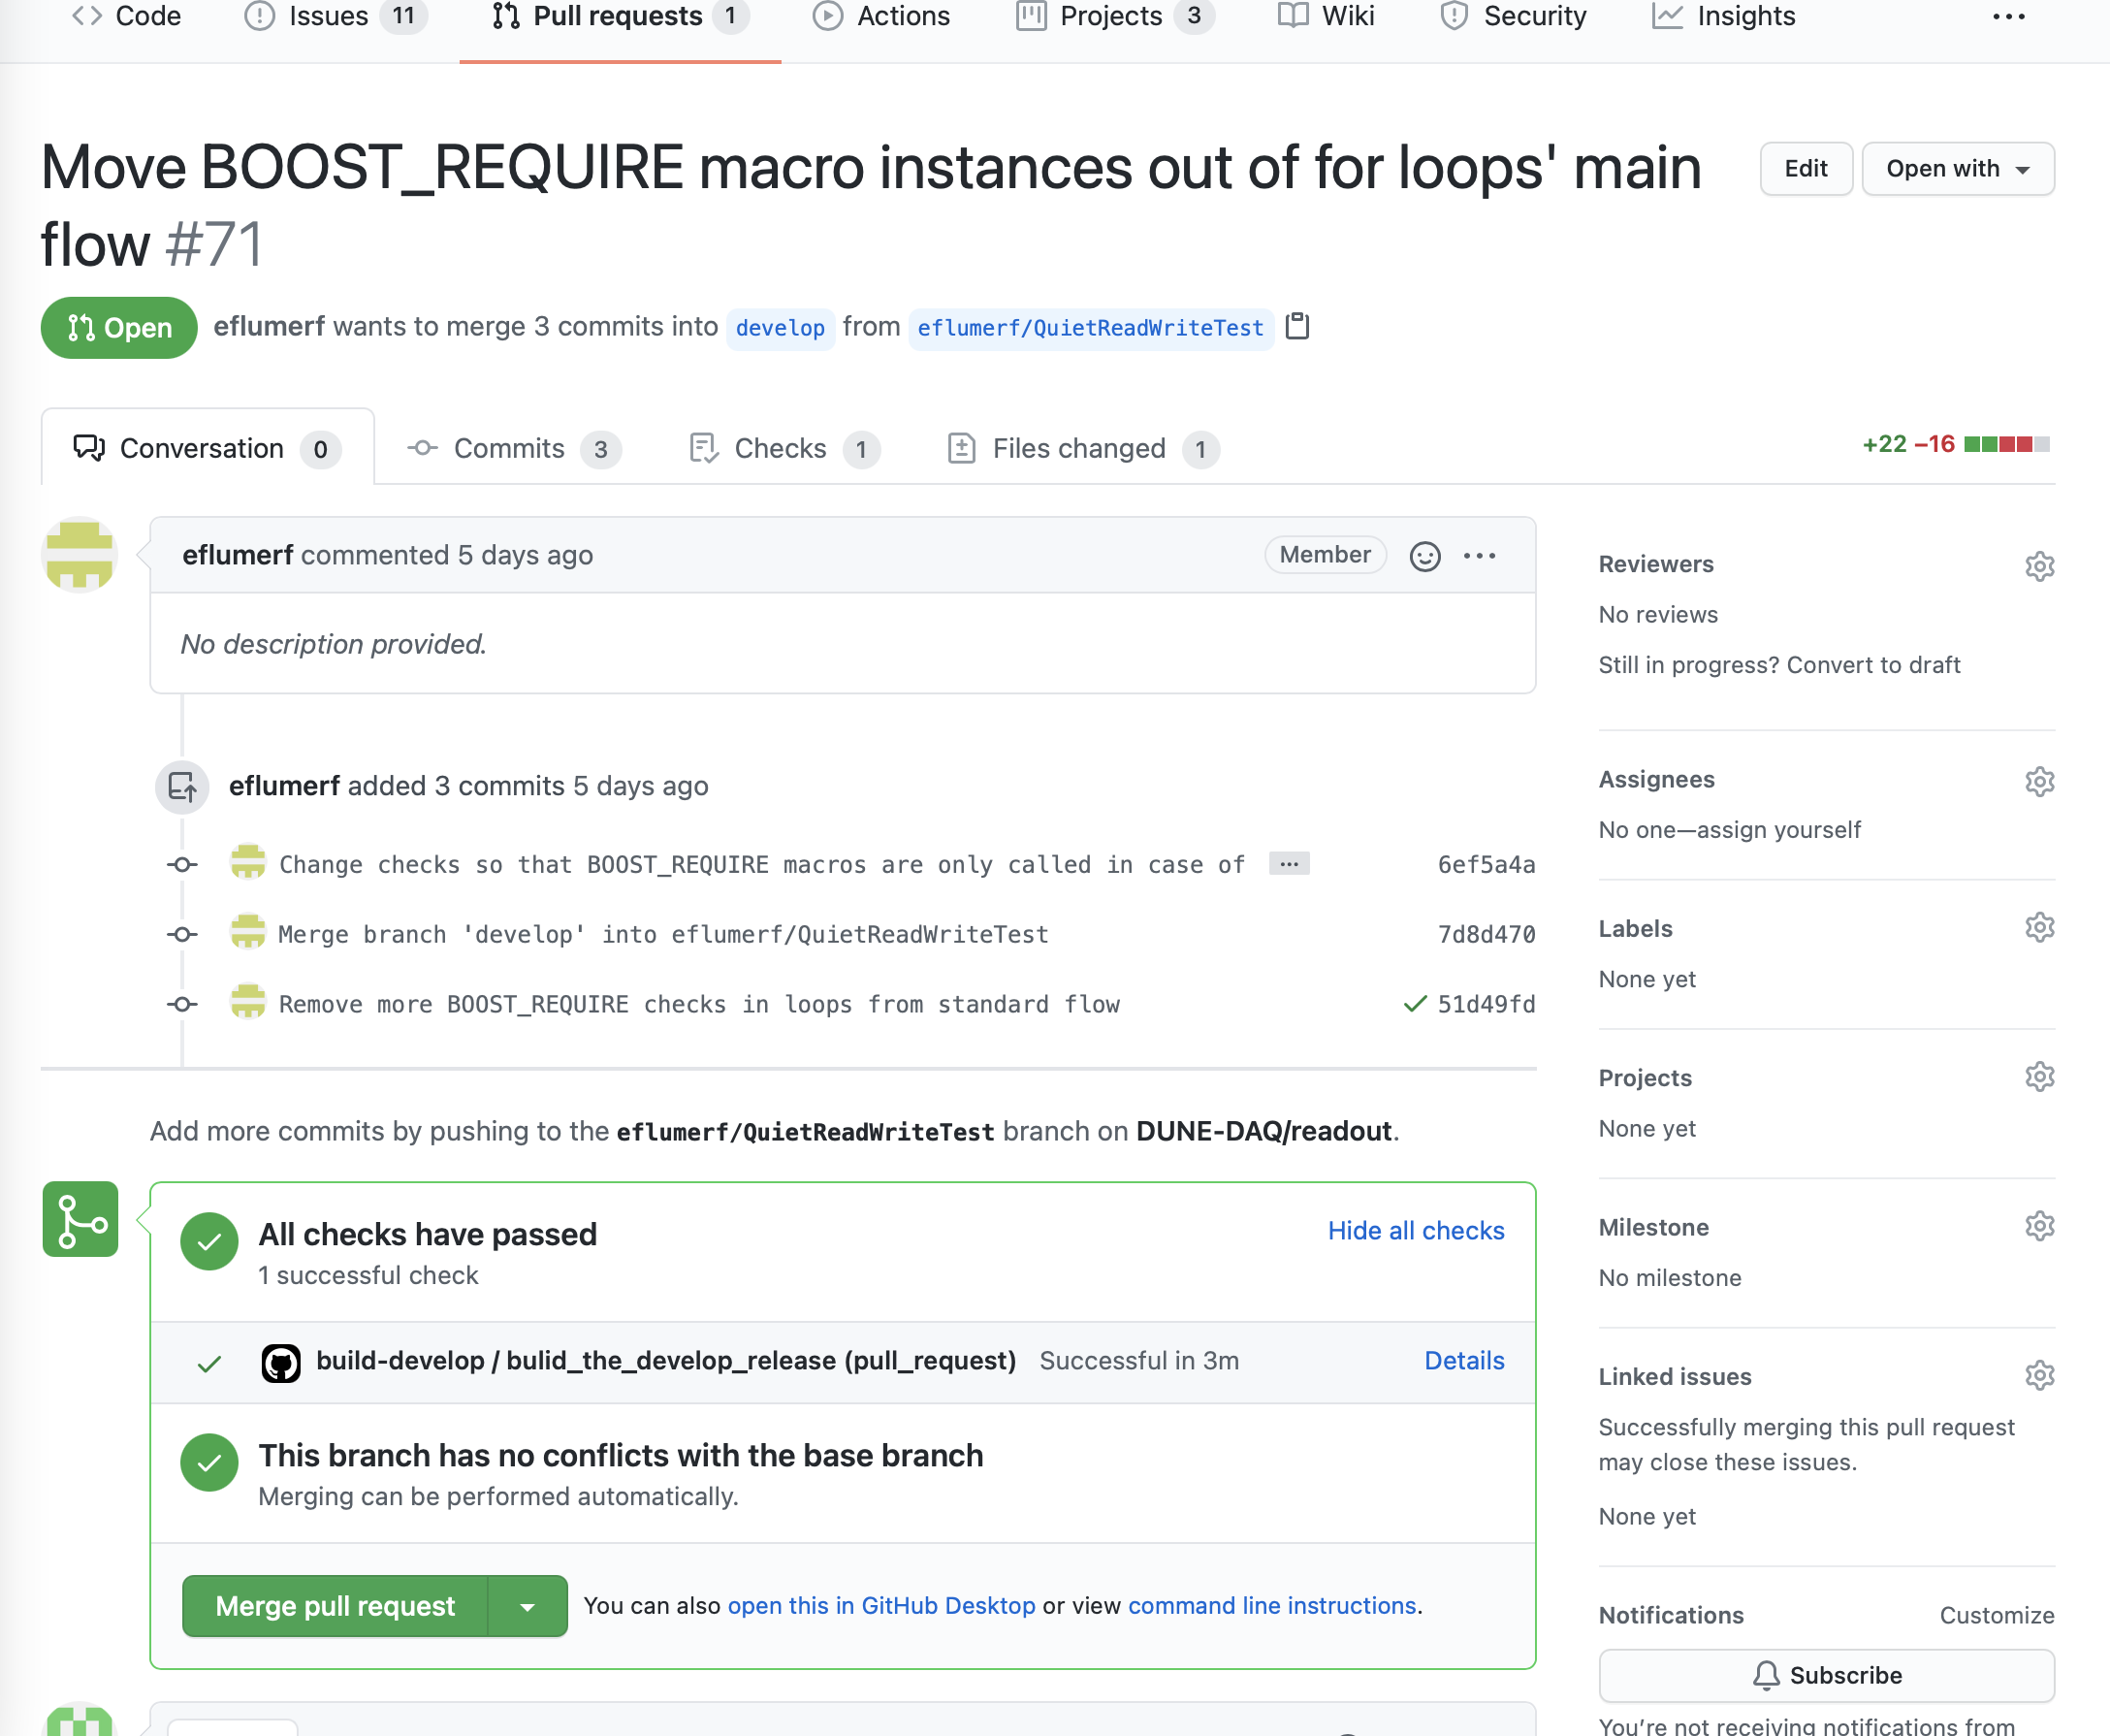Hide all checks in merge box
The height and width of the screenshot is (1736, 2110).
click(1415, 1230)
